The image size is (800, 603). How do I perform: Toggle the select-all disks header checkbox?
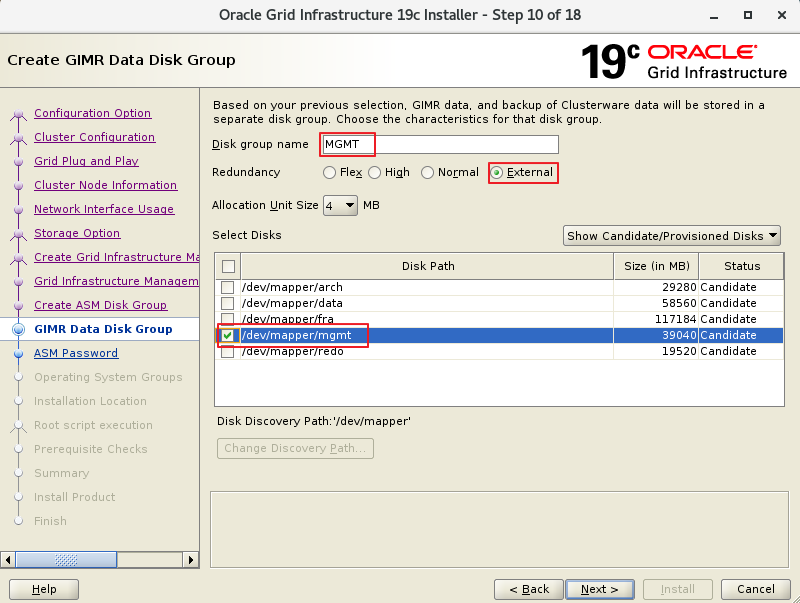228,266
